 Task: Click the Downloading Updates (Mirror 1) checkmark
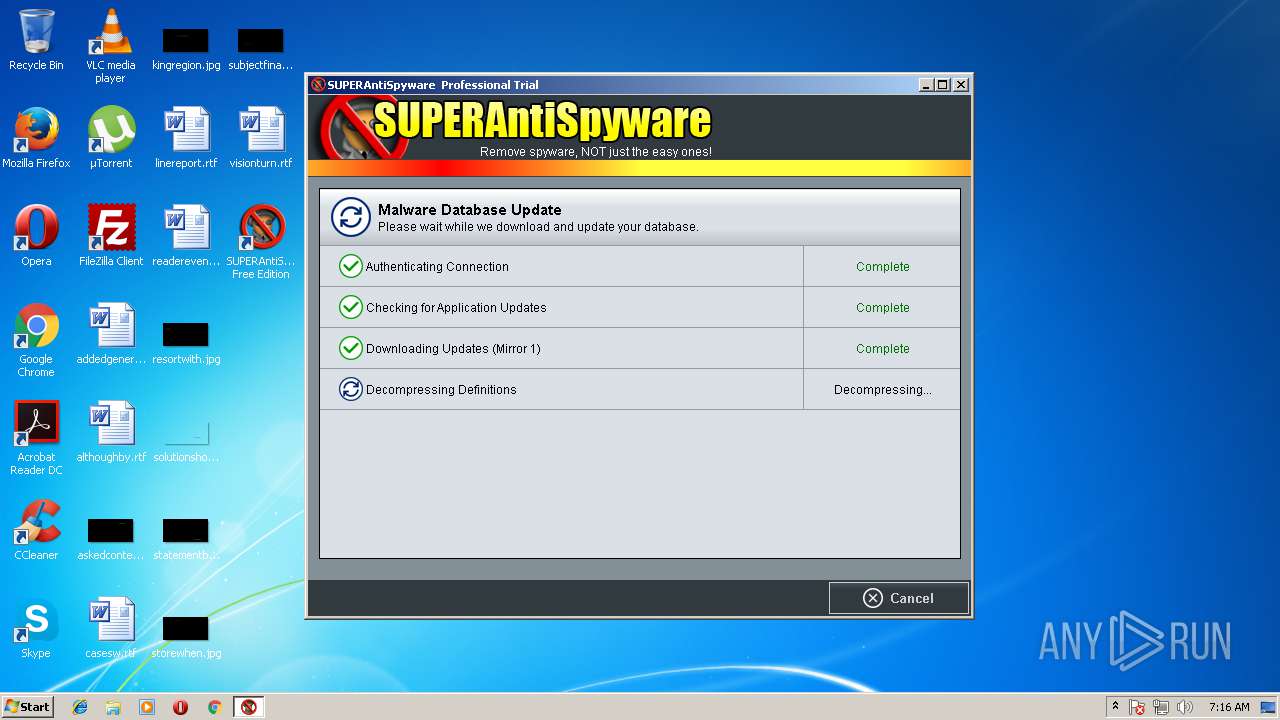350,349
